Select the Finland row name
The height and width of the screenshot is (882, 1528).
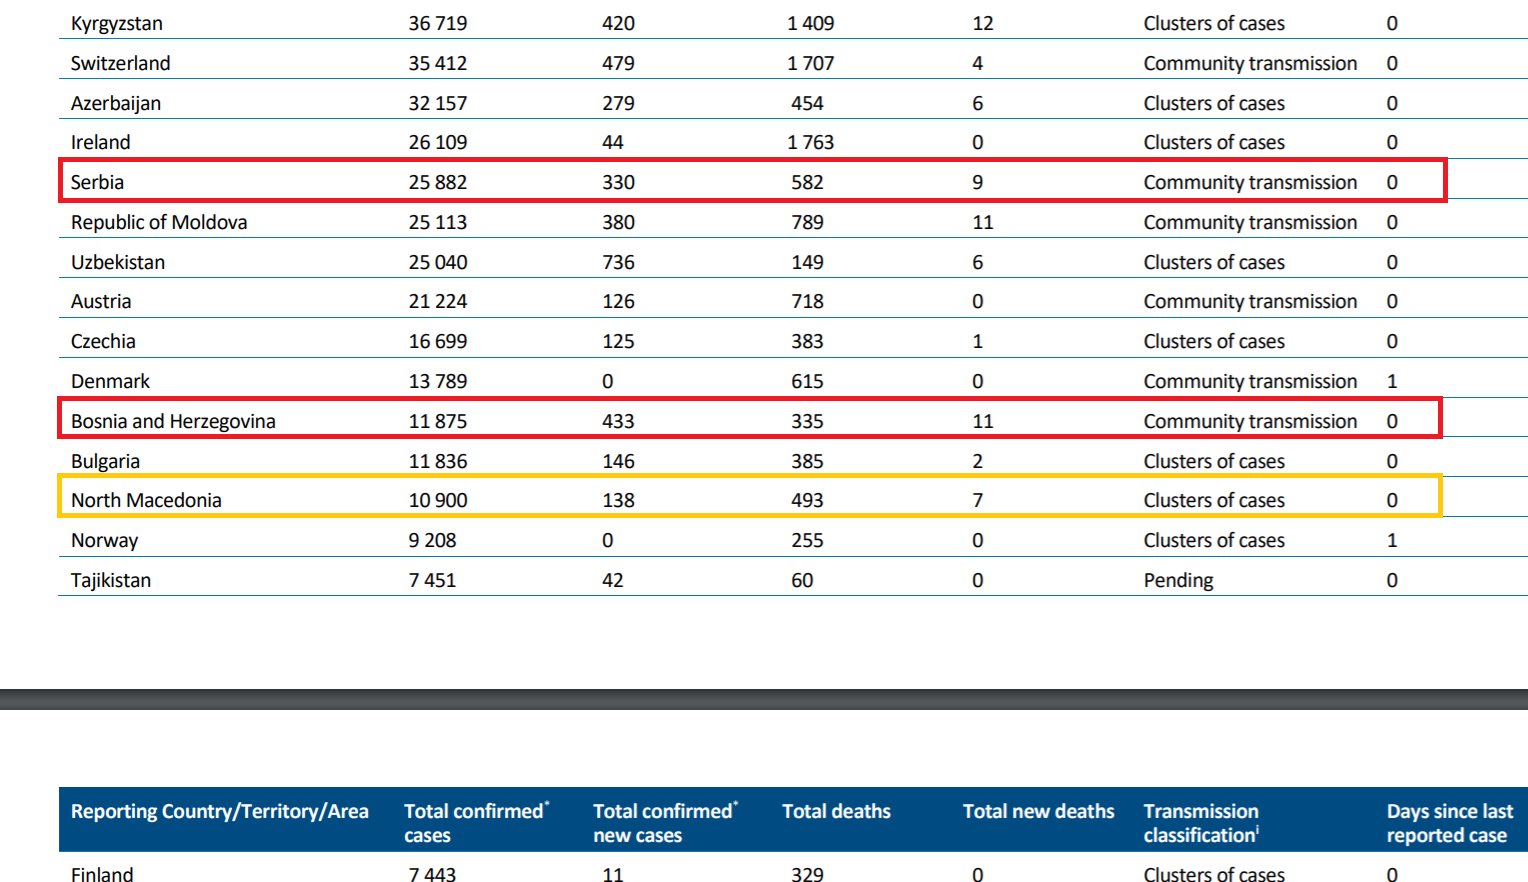tap(102, 873)
